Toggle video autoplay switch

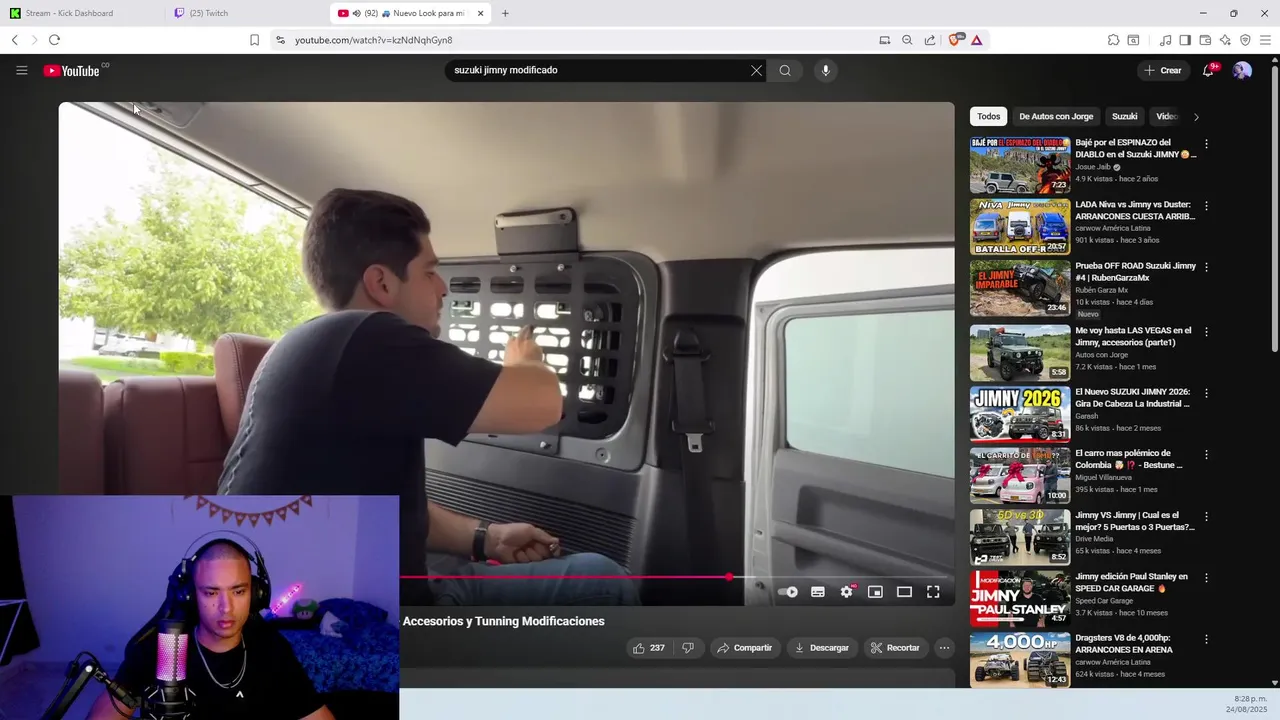788,592
